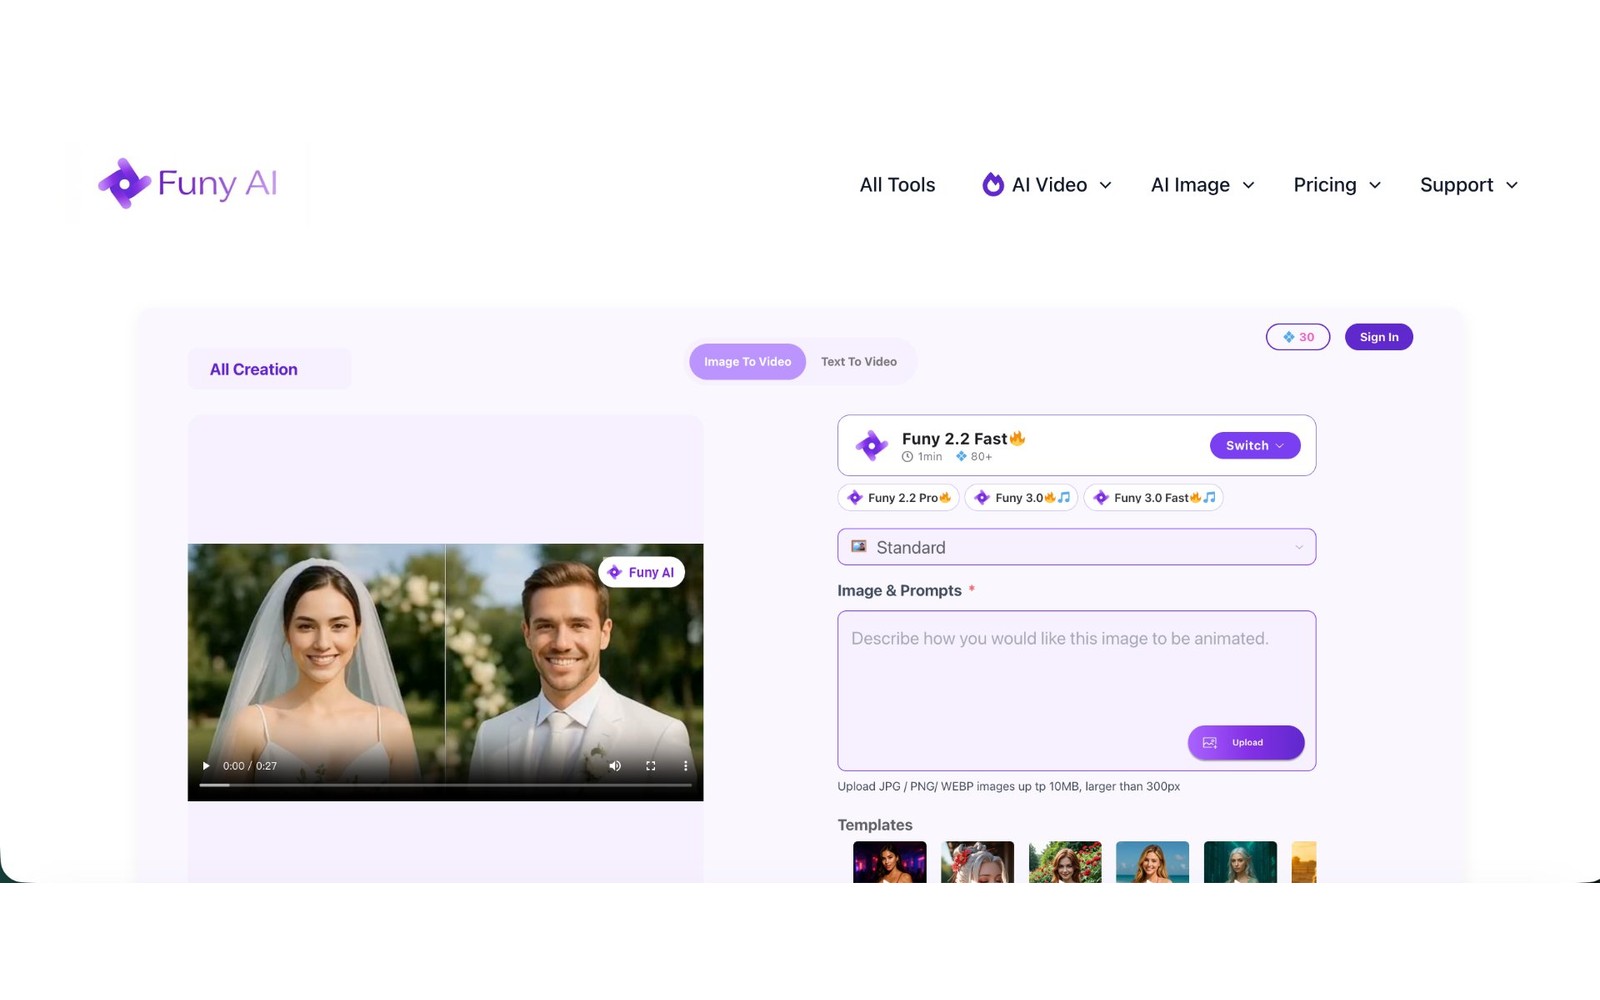Viewport: 1600px width, 1000px height.
Task: Switch to the Text To Video tab
Action: [859, 361]
